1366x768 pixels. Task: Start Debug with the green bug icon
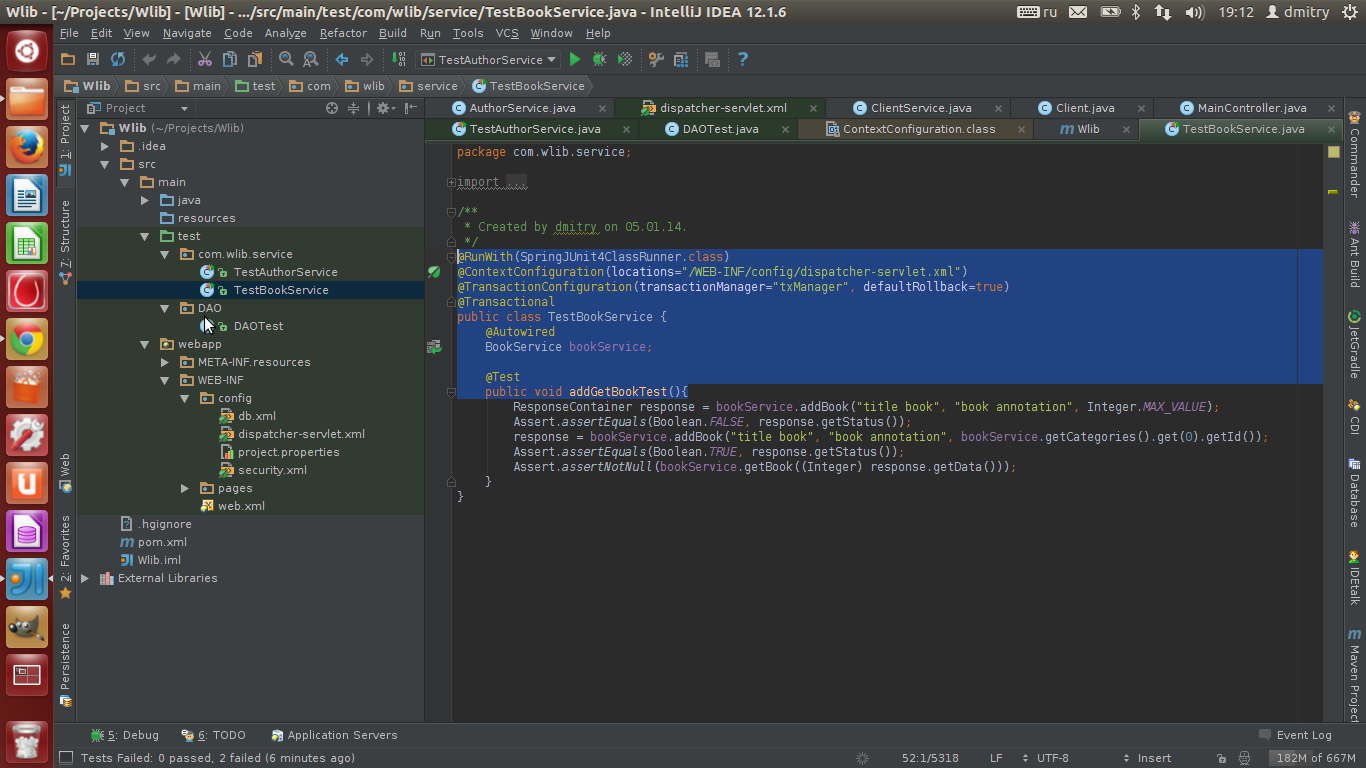[600, 60]
